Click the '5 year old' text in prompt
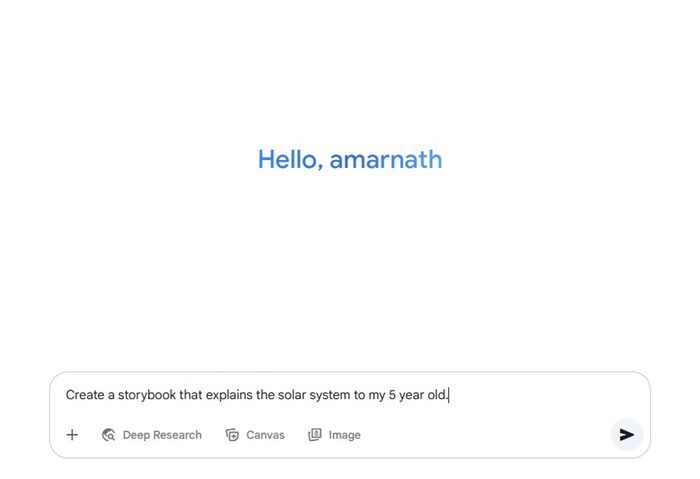The width and height of the screenshot is (700, 479). (x=417, y=395)
